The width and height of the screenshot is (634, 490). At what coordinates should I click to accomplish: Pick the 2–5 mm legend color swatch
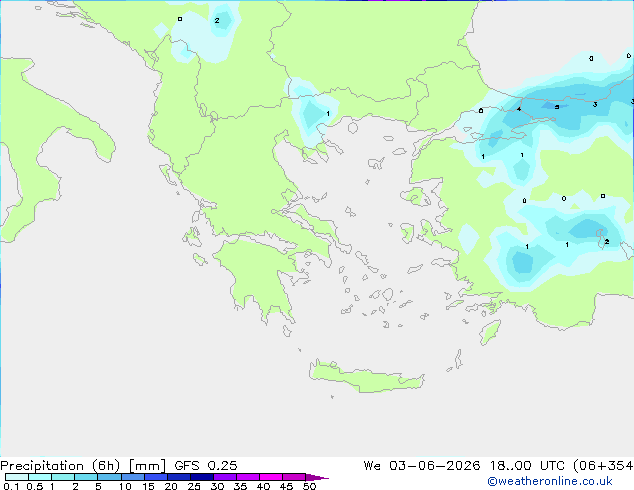click(86, 477)
